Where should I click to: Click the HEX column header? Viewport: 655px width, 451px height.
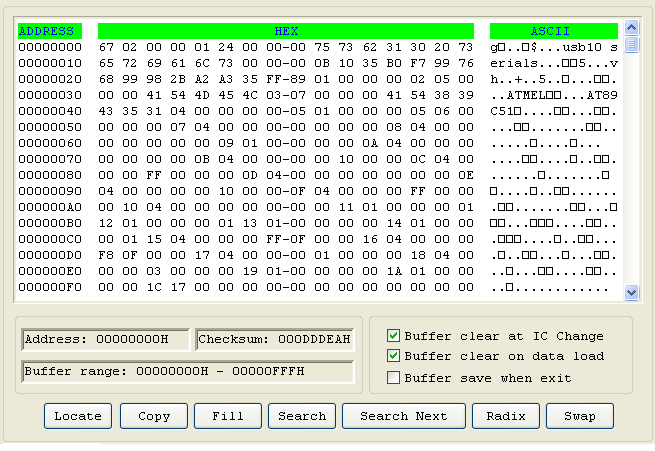[x=286, y=31]
